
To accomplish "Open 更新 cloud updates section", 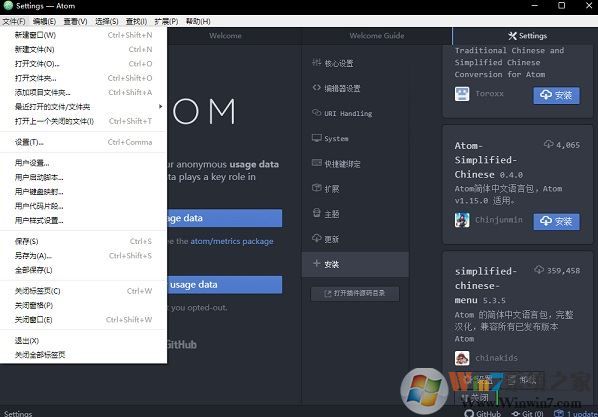I will (x=355, y=239).
